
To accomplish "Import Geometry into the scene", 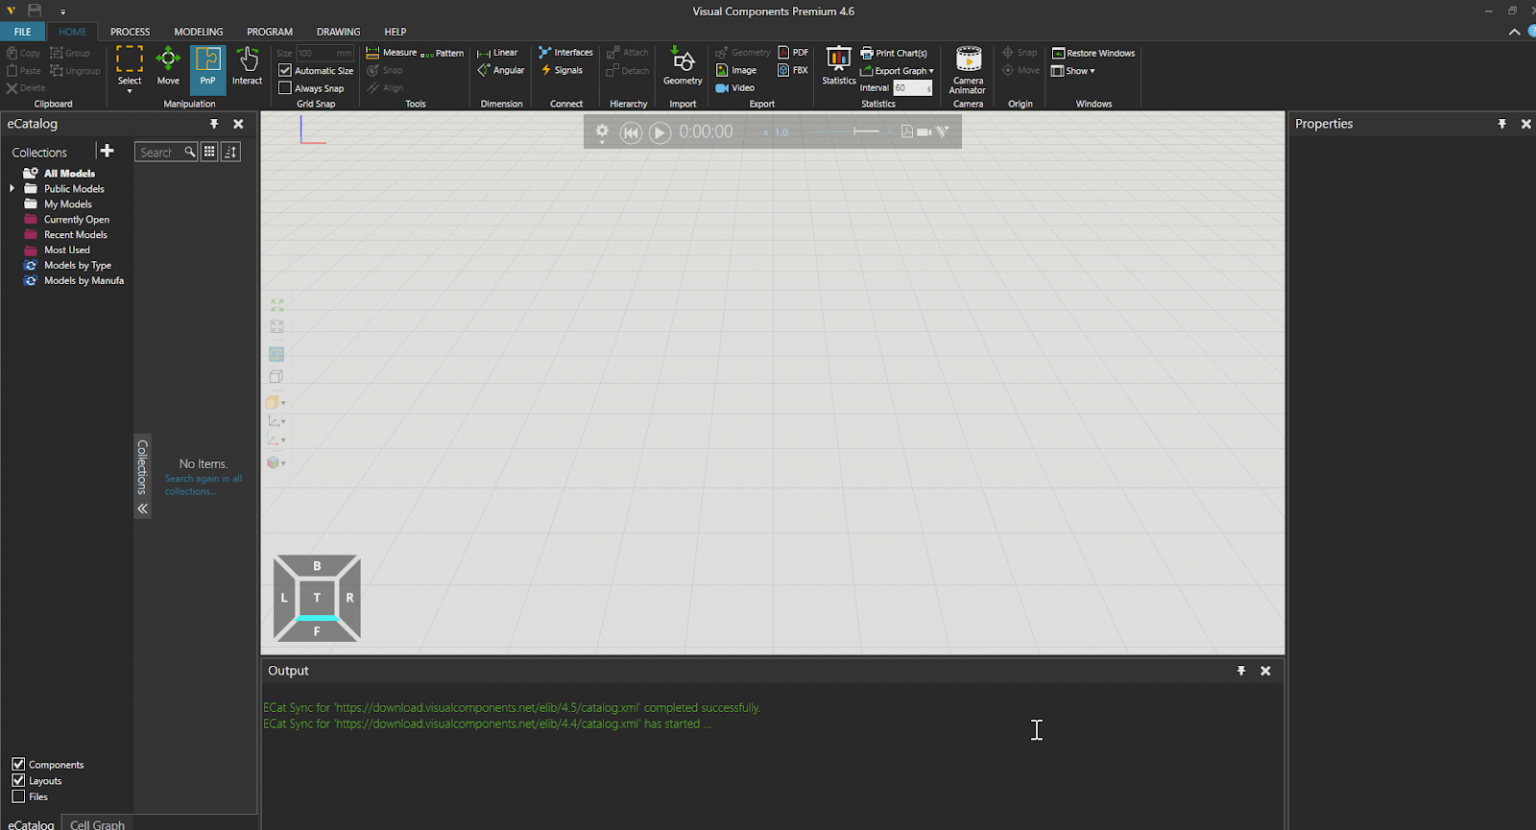I will click(682, 68).
